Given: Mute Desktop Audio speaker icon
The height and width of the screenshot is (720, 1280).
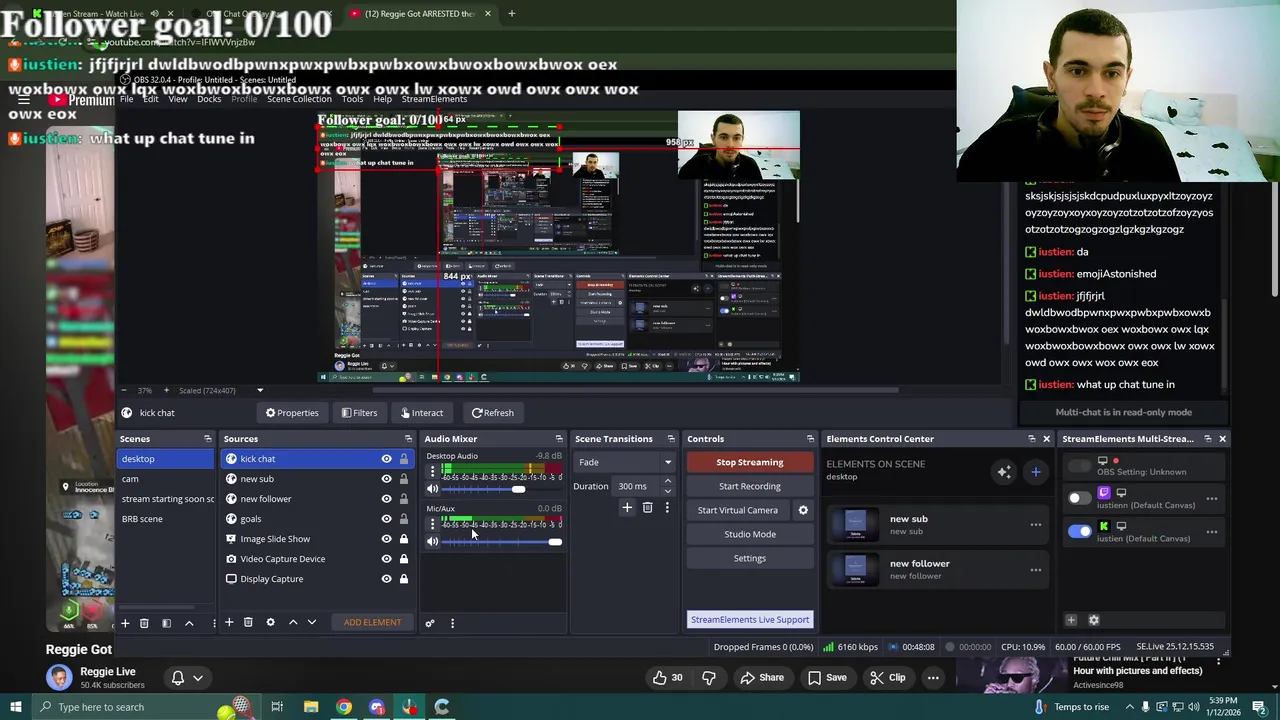Looking at the screenshot, I should [432, 489].
